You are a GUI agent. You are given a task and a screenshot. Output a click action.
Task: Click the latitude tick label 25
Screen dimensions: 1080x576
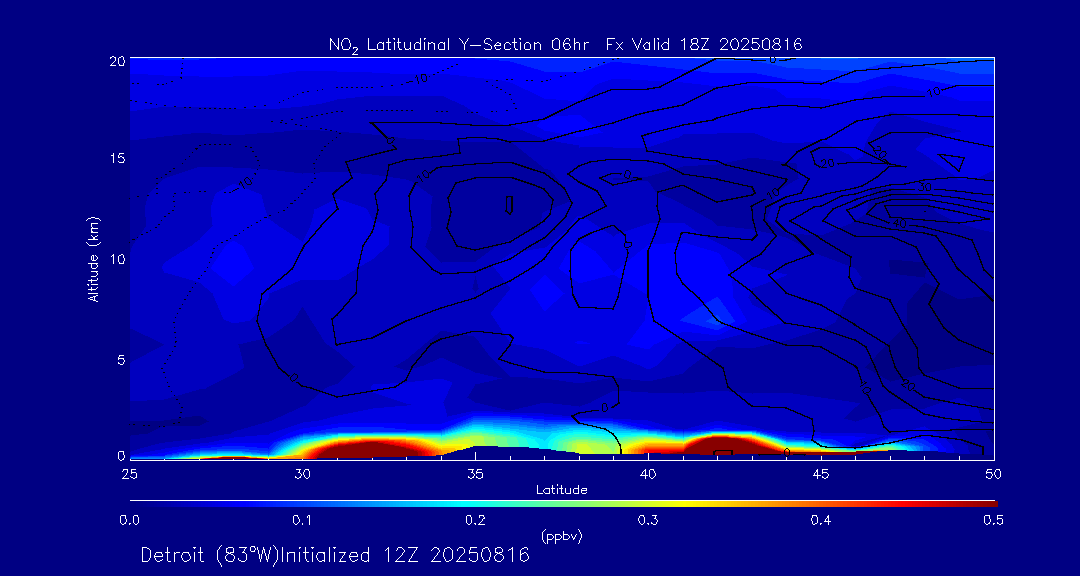tap(129, 474)
